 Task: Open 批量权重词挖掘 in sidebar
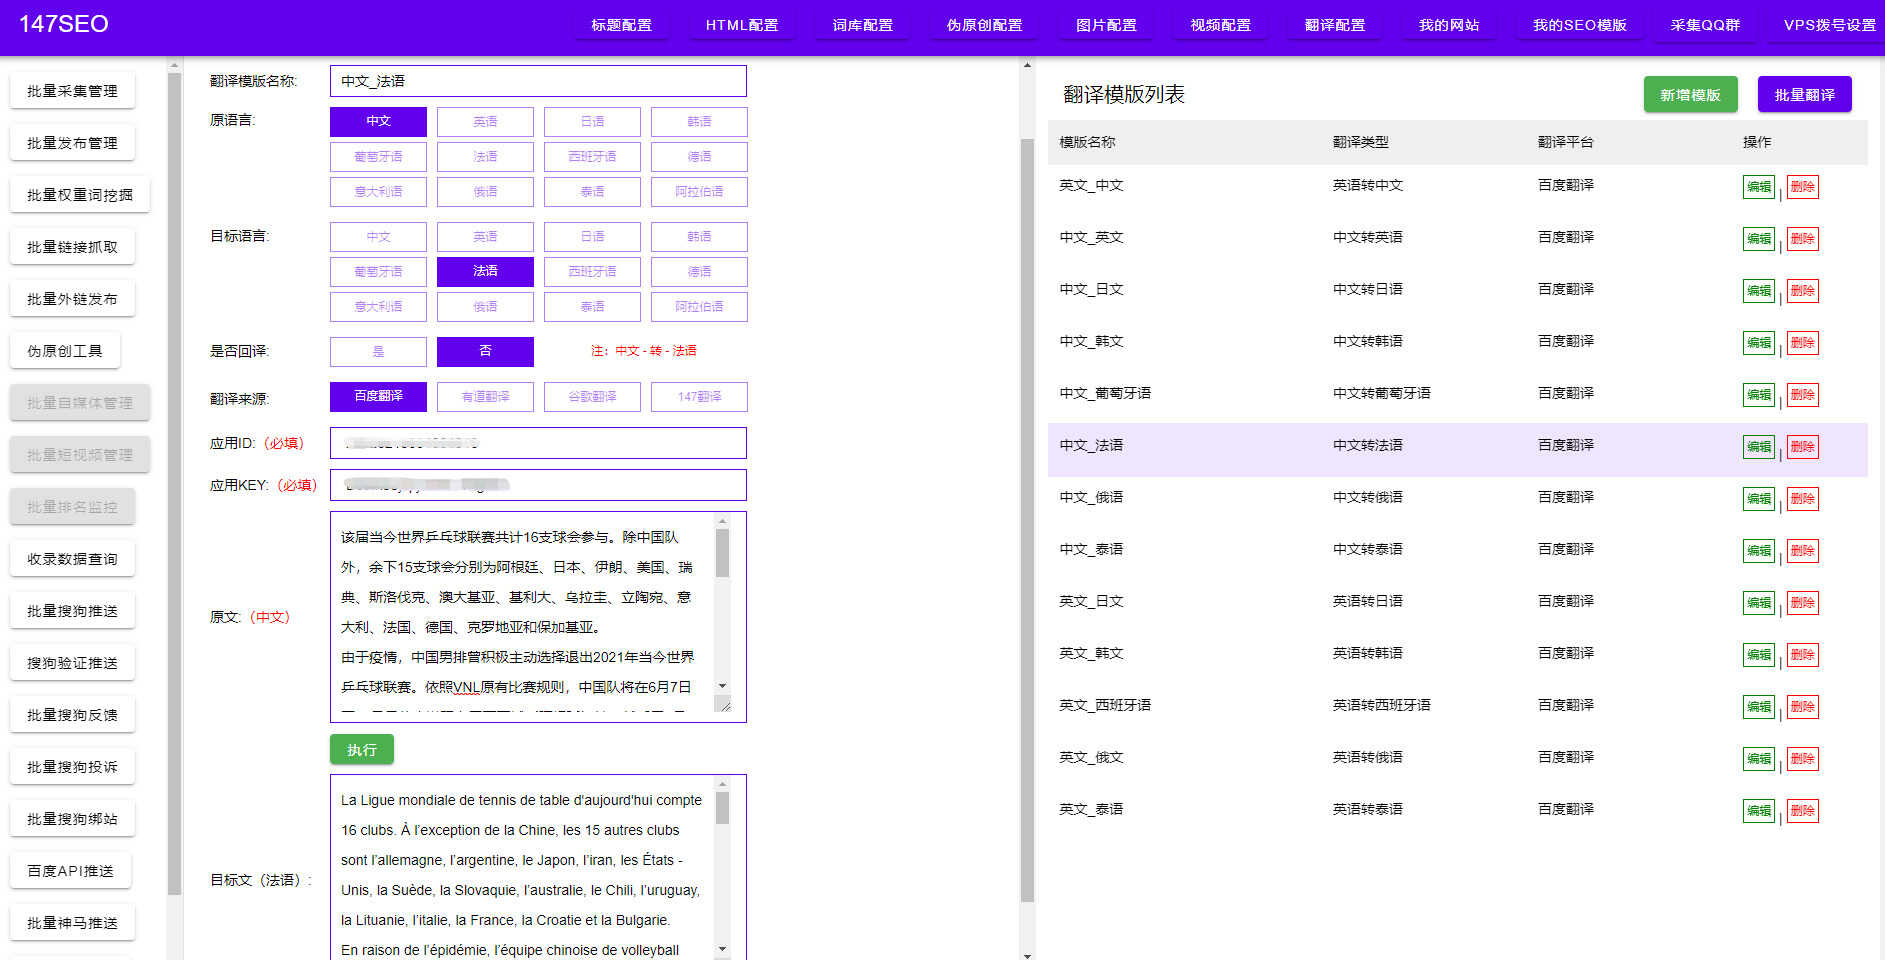(80, 195)
